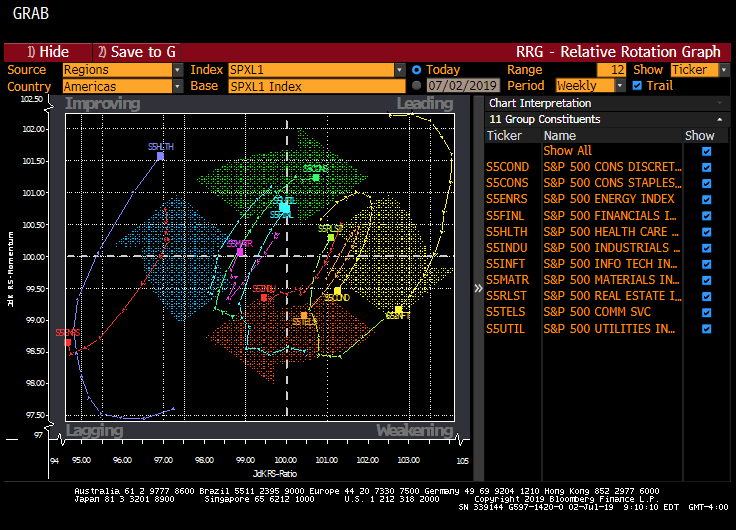
Task: Click S&P 500 REAL ESTATE name
Action: point(612,296)
